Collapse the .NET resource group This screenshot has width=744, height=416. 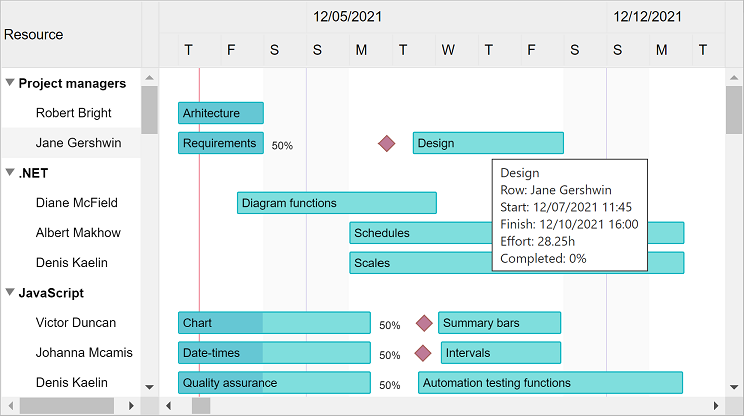[10, 173]
